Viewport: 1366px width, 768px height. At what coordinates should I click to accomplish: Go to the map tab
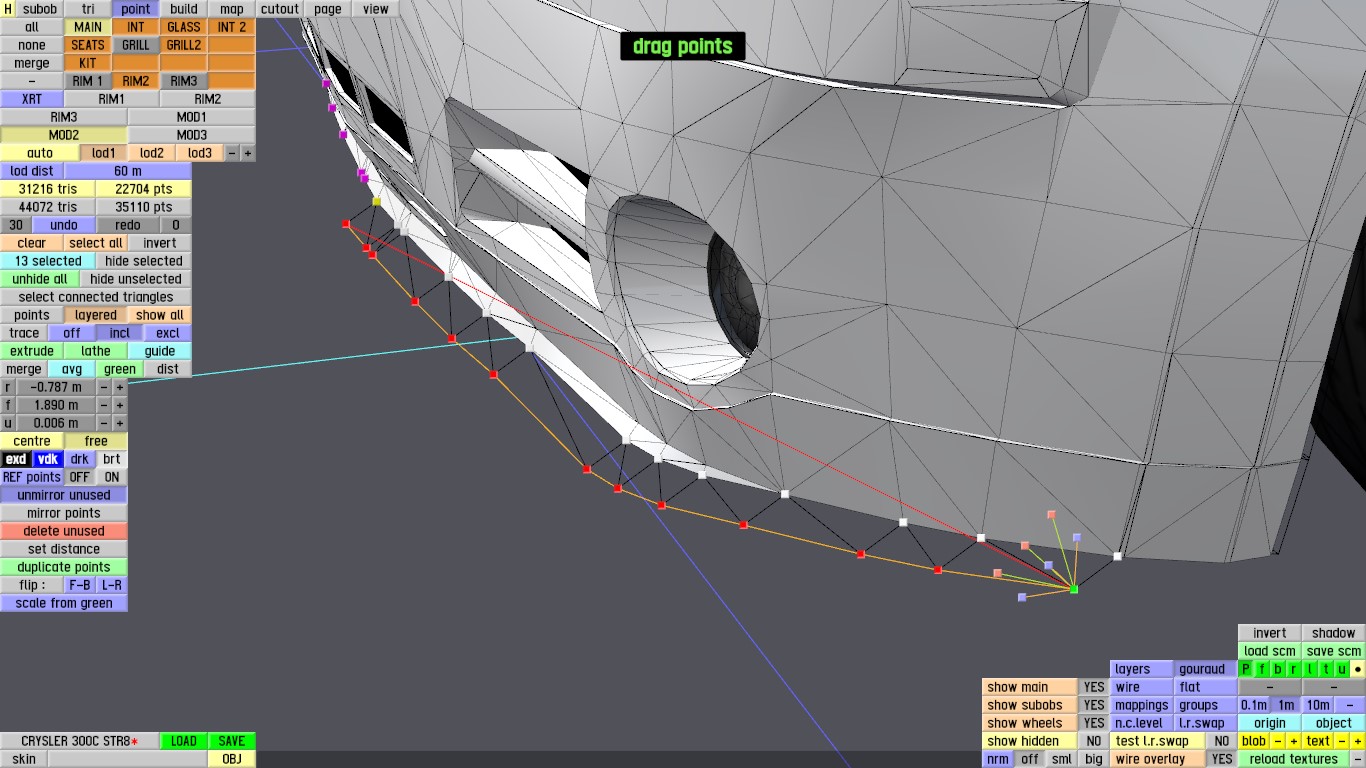pyautogui.click(x=232, y=9)
